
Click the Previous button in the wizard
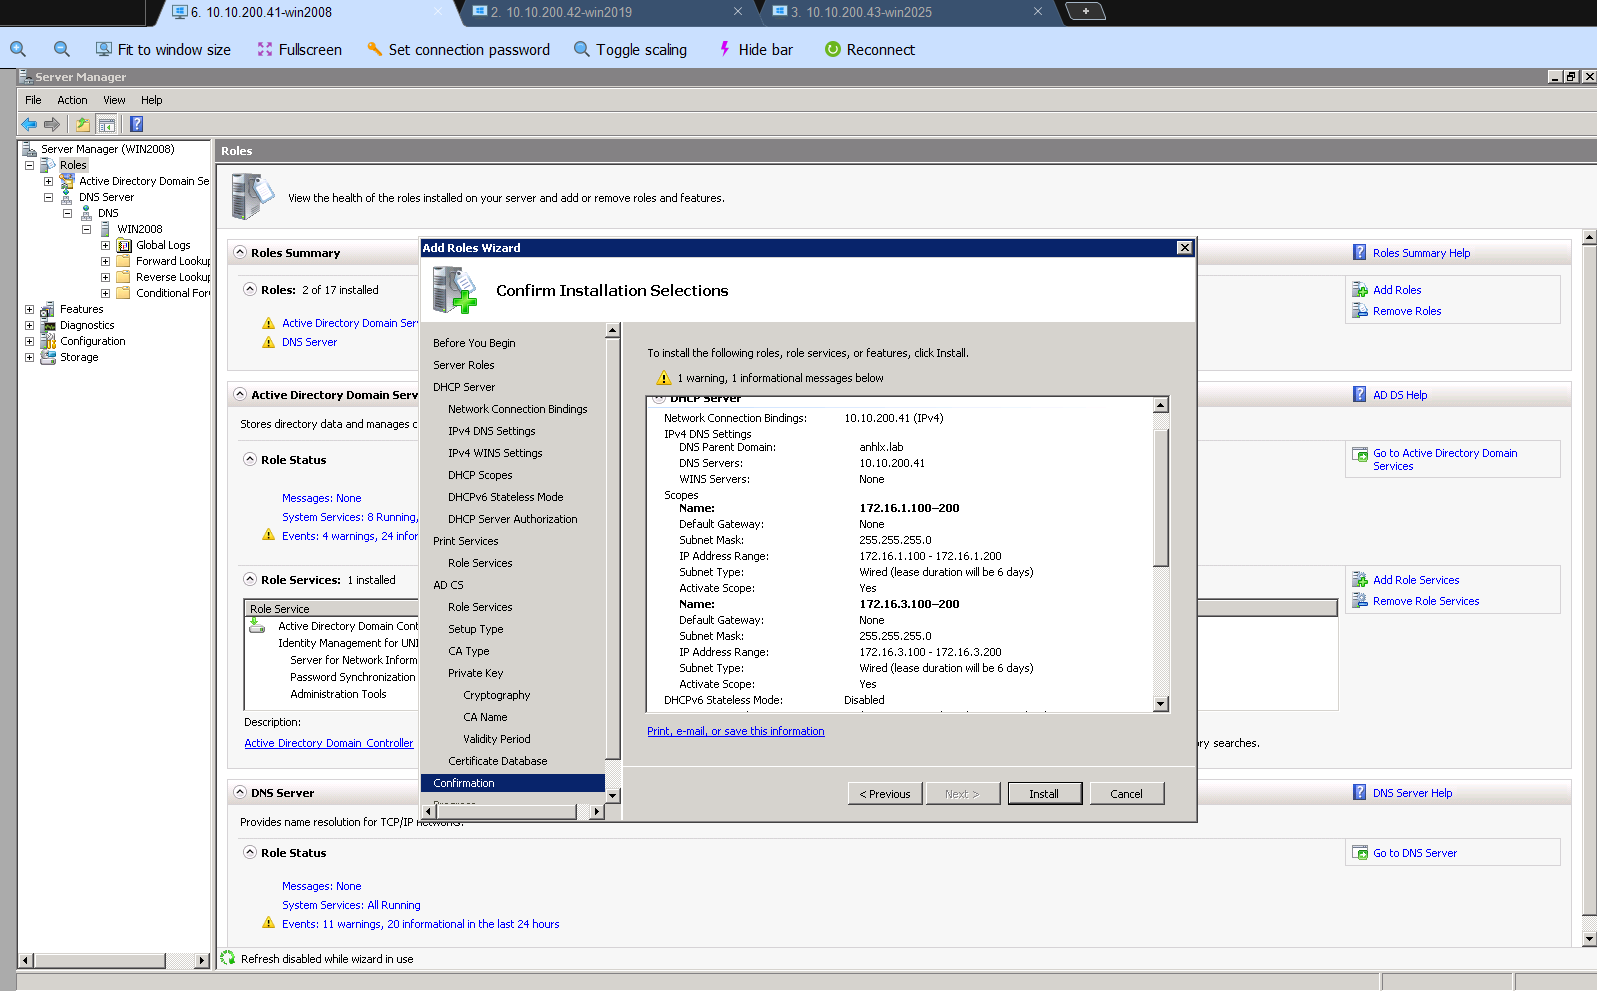click(x=885, y=794)
